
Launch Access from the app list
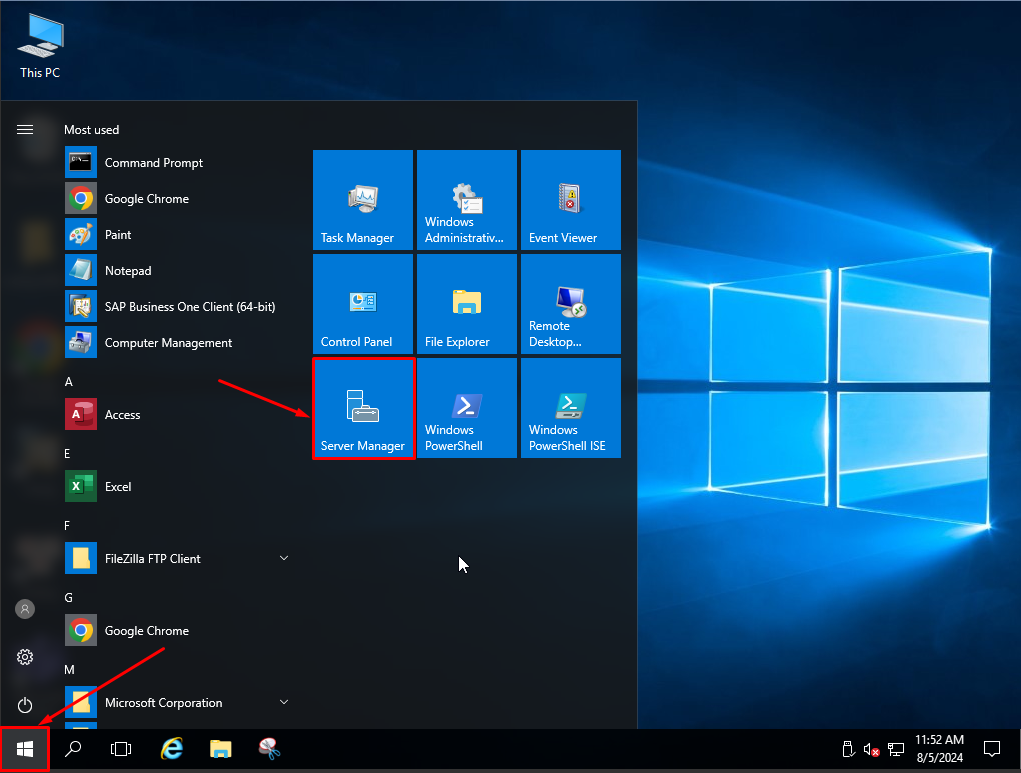point(177,415)
